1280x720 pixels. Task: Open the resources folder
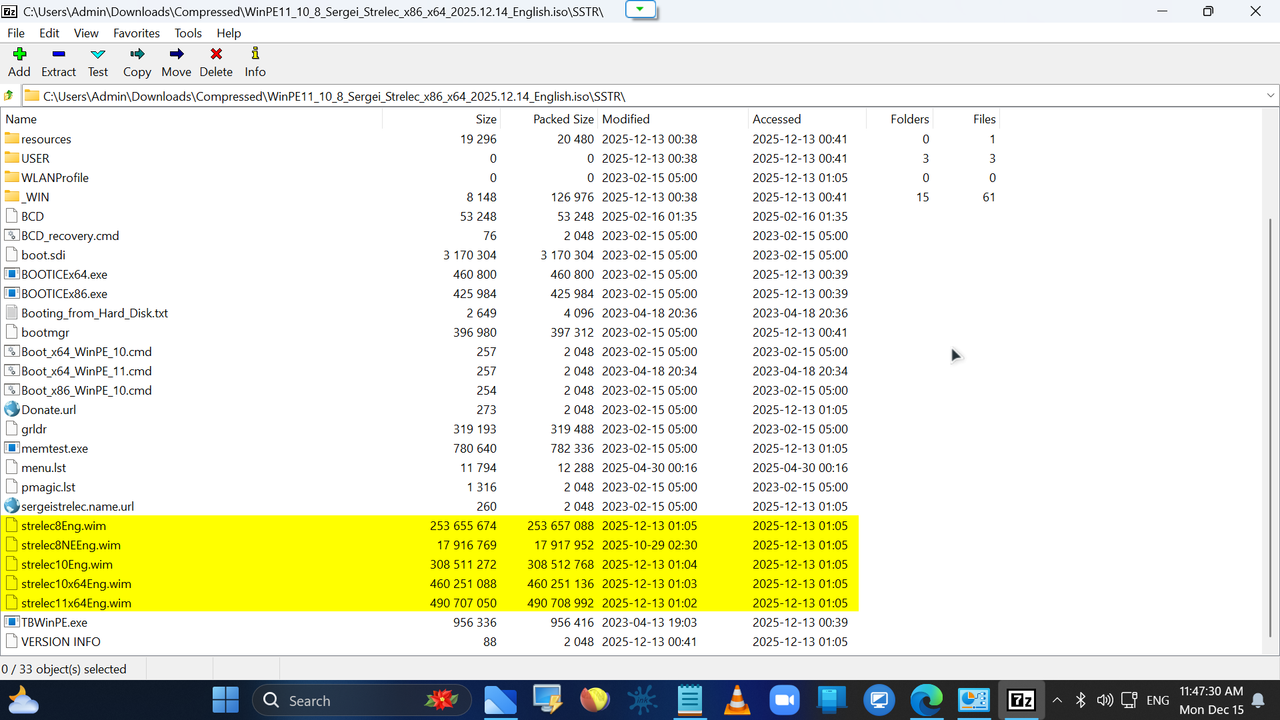coord(47,139)
